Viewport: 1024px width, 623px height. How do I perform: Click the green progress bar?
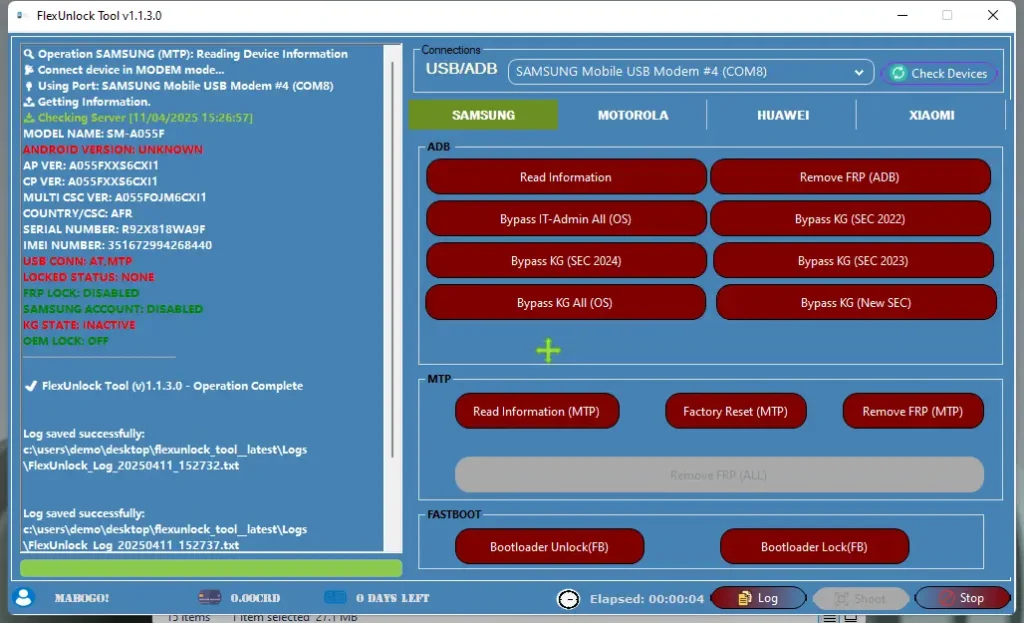(211, 568)
